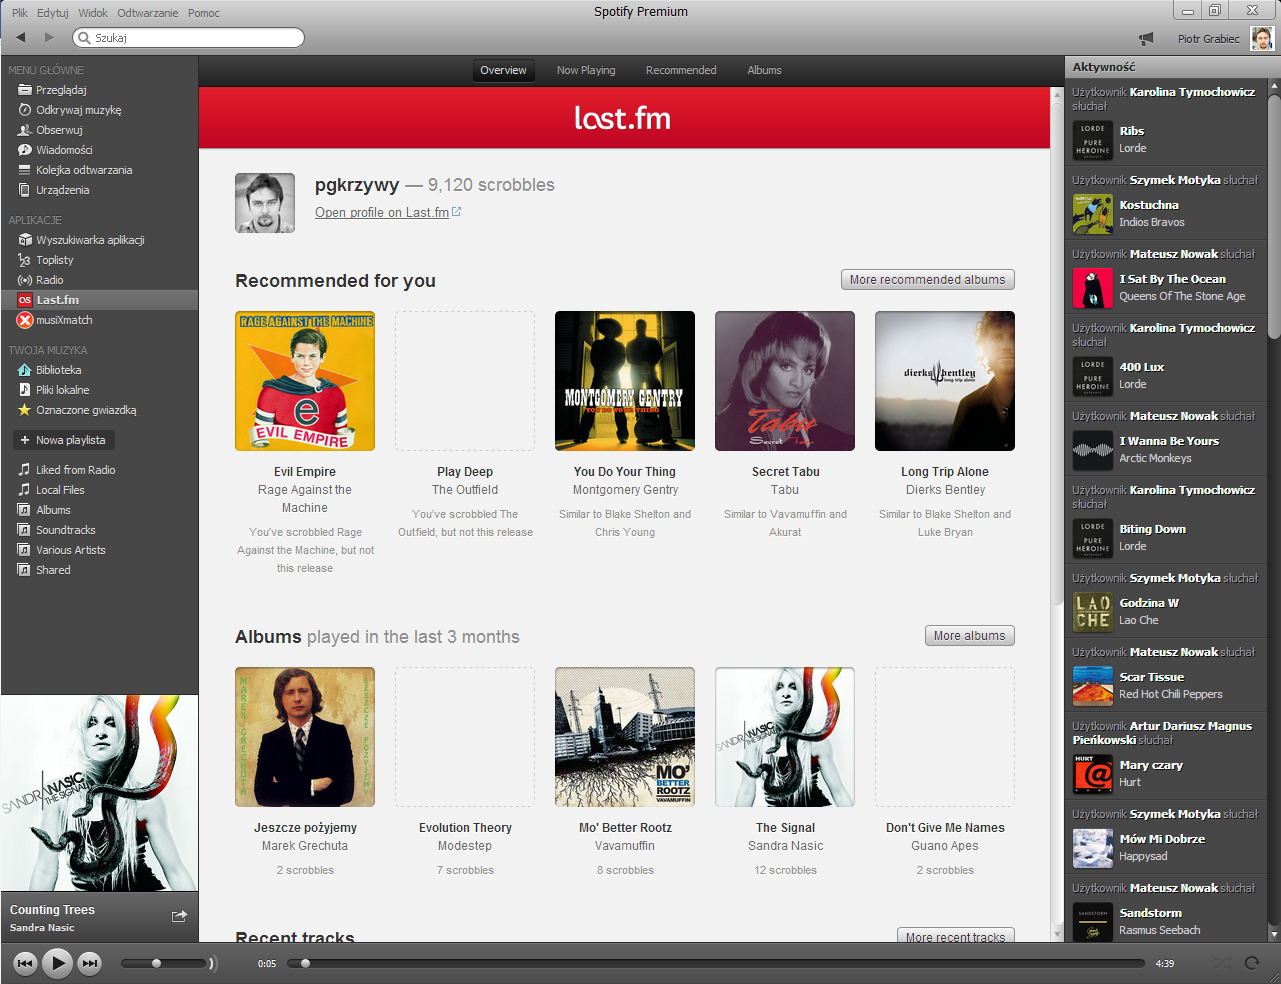Click the pgkrzywy profile avatar

(265, 203)
